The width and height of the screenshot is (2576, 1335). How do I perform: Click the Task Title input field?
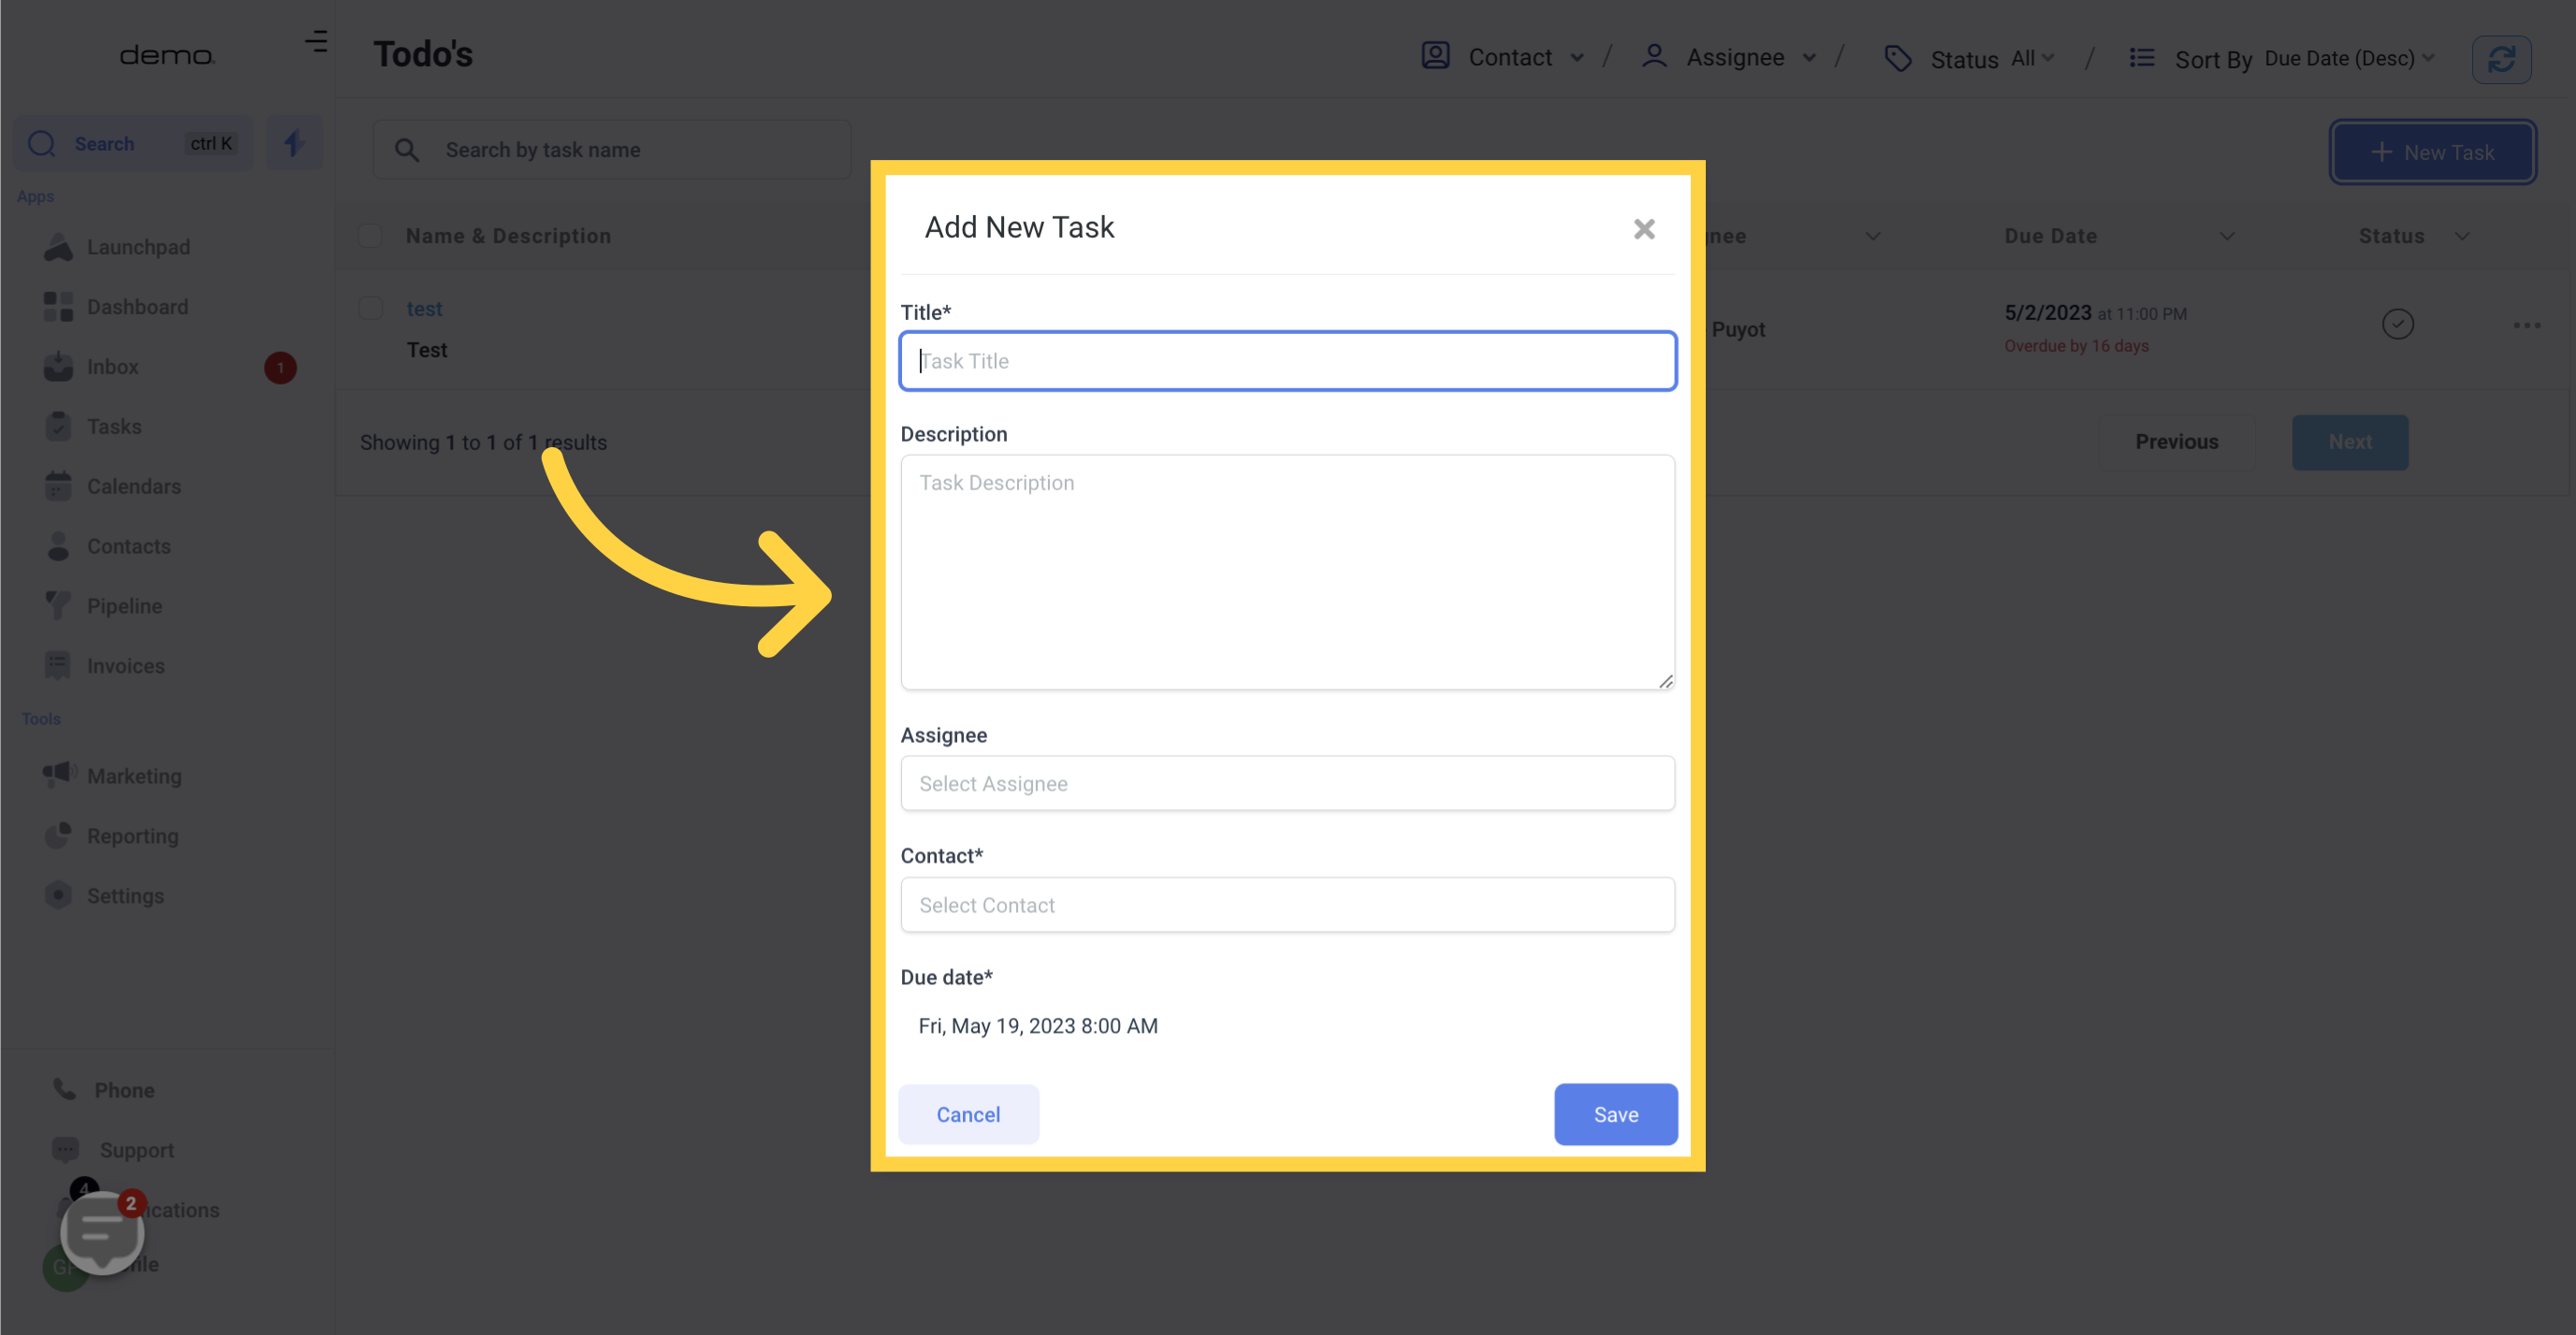(x=1288, y=359)
